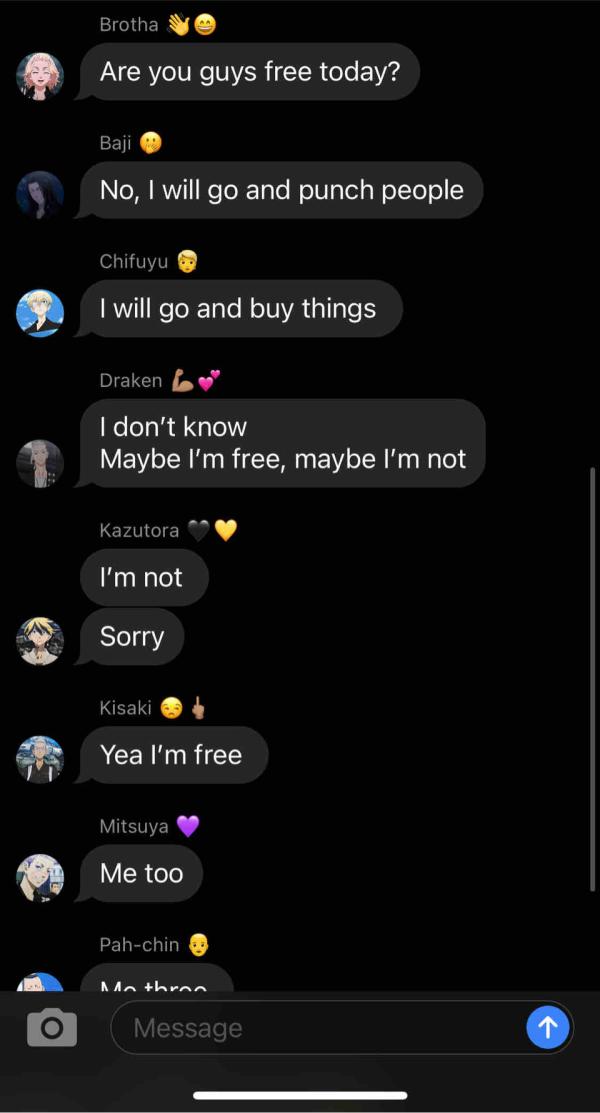Tap the 'Yea I'm free' message

click(173, 755)
